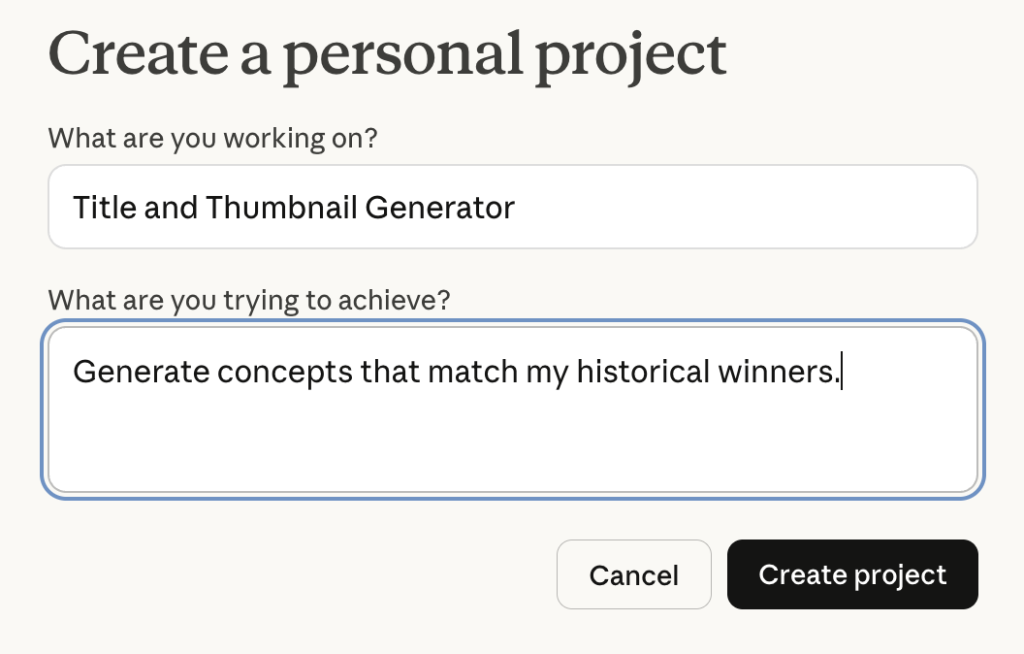The width and height of the screenshot is (1024, 654).
Task: Place cursor on word 'Title' in name field
Action: click(x=102, y=208)
